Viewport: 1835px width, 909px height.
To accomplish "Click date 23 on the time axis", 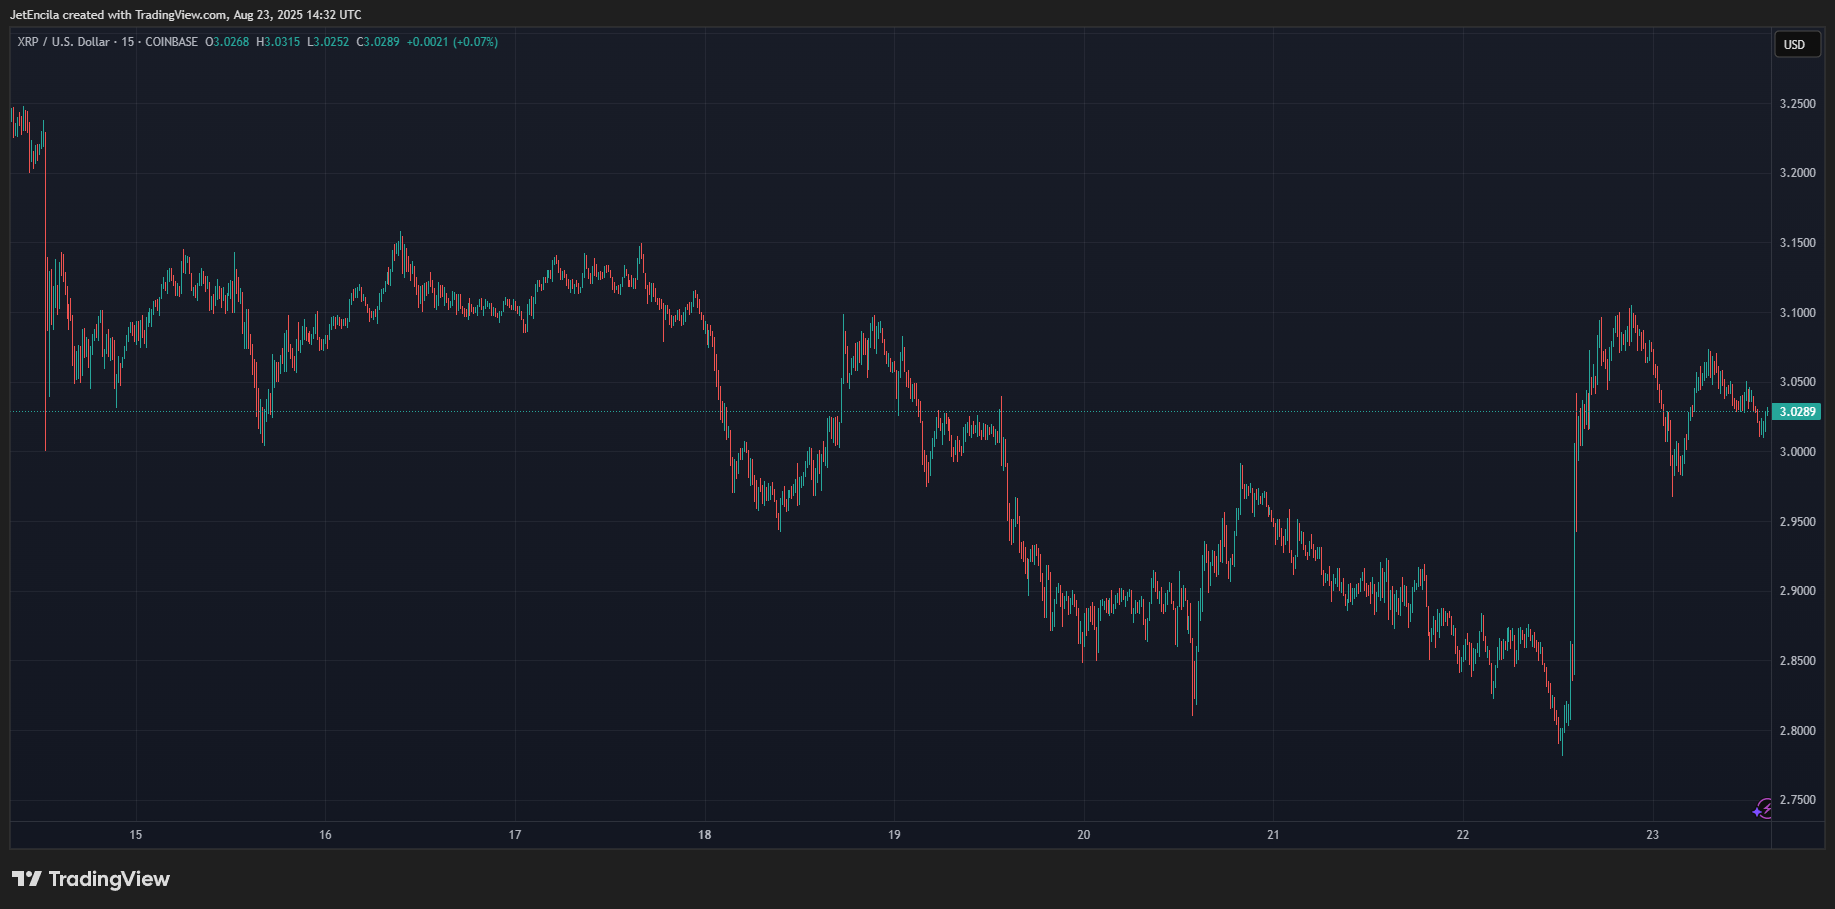I will click(x=1652, y=835).
